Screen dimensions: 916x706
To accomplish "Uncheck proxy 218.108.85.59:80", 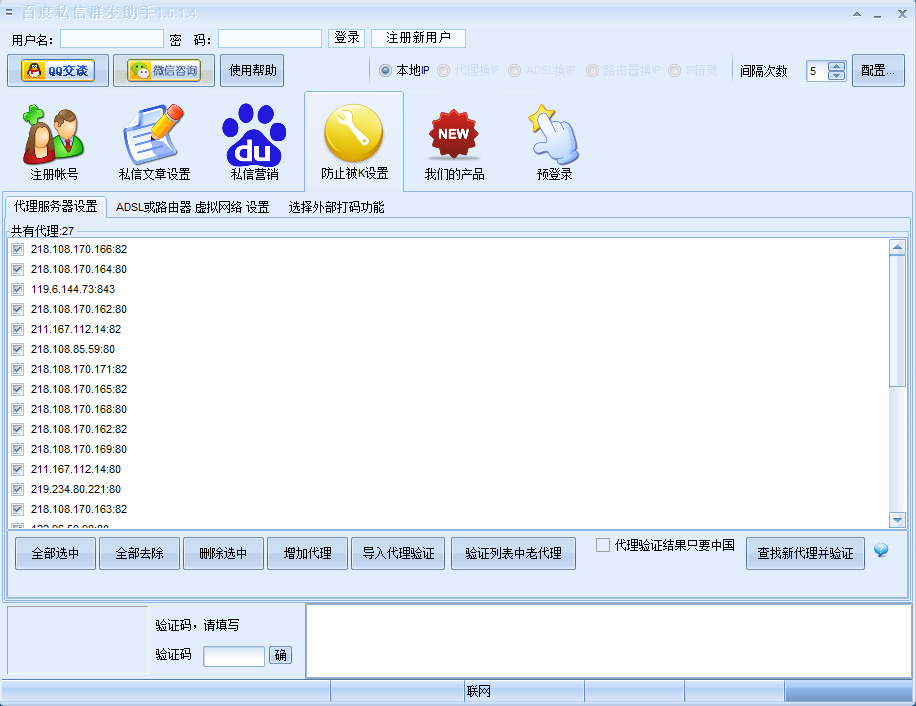I will [18, 349].
